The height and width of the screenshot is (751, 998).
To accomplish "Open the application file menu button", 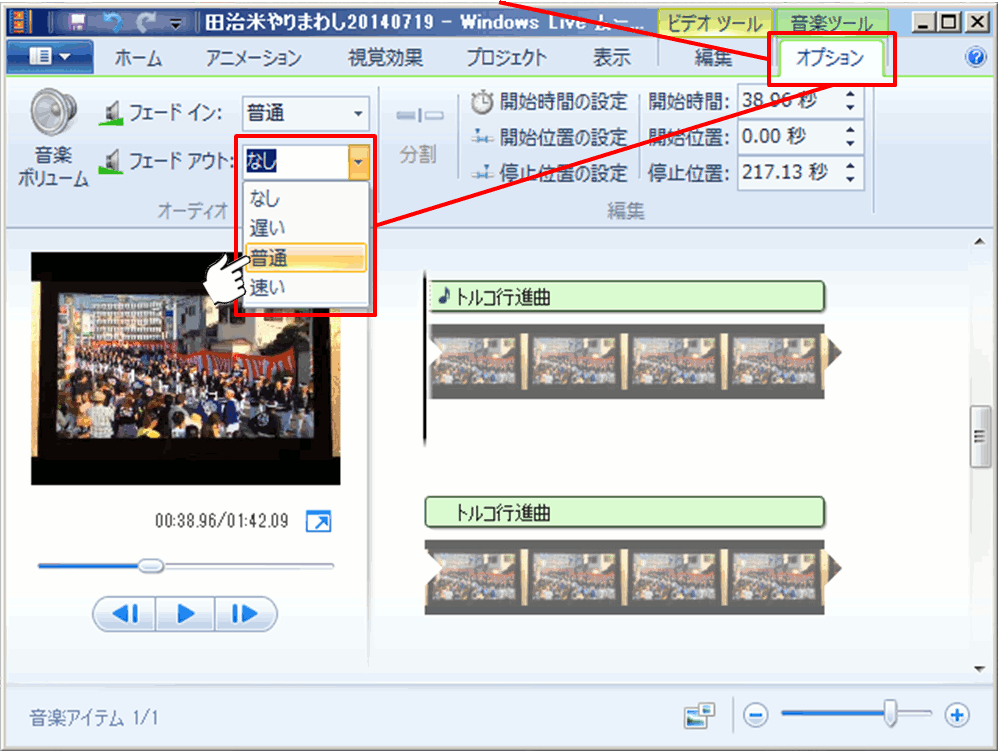I will [50, 58].
